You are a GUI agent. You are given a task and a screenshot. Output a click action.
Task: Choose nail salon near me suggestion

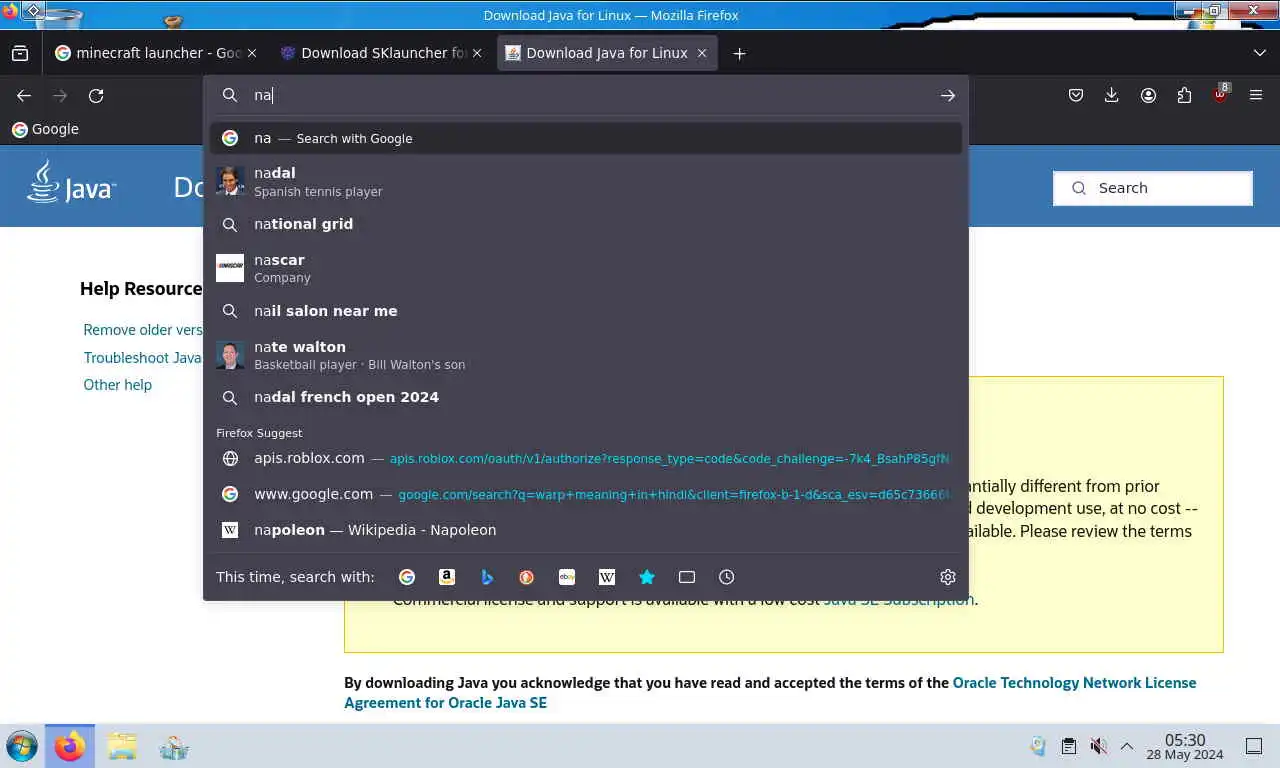click(586, 311)
